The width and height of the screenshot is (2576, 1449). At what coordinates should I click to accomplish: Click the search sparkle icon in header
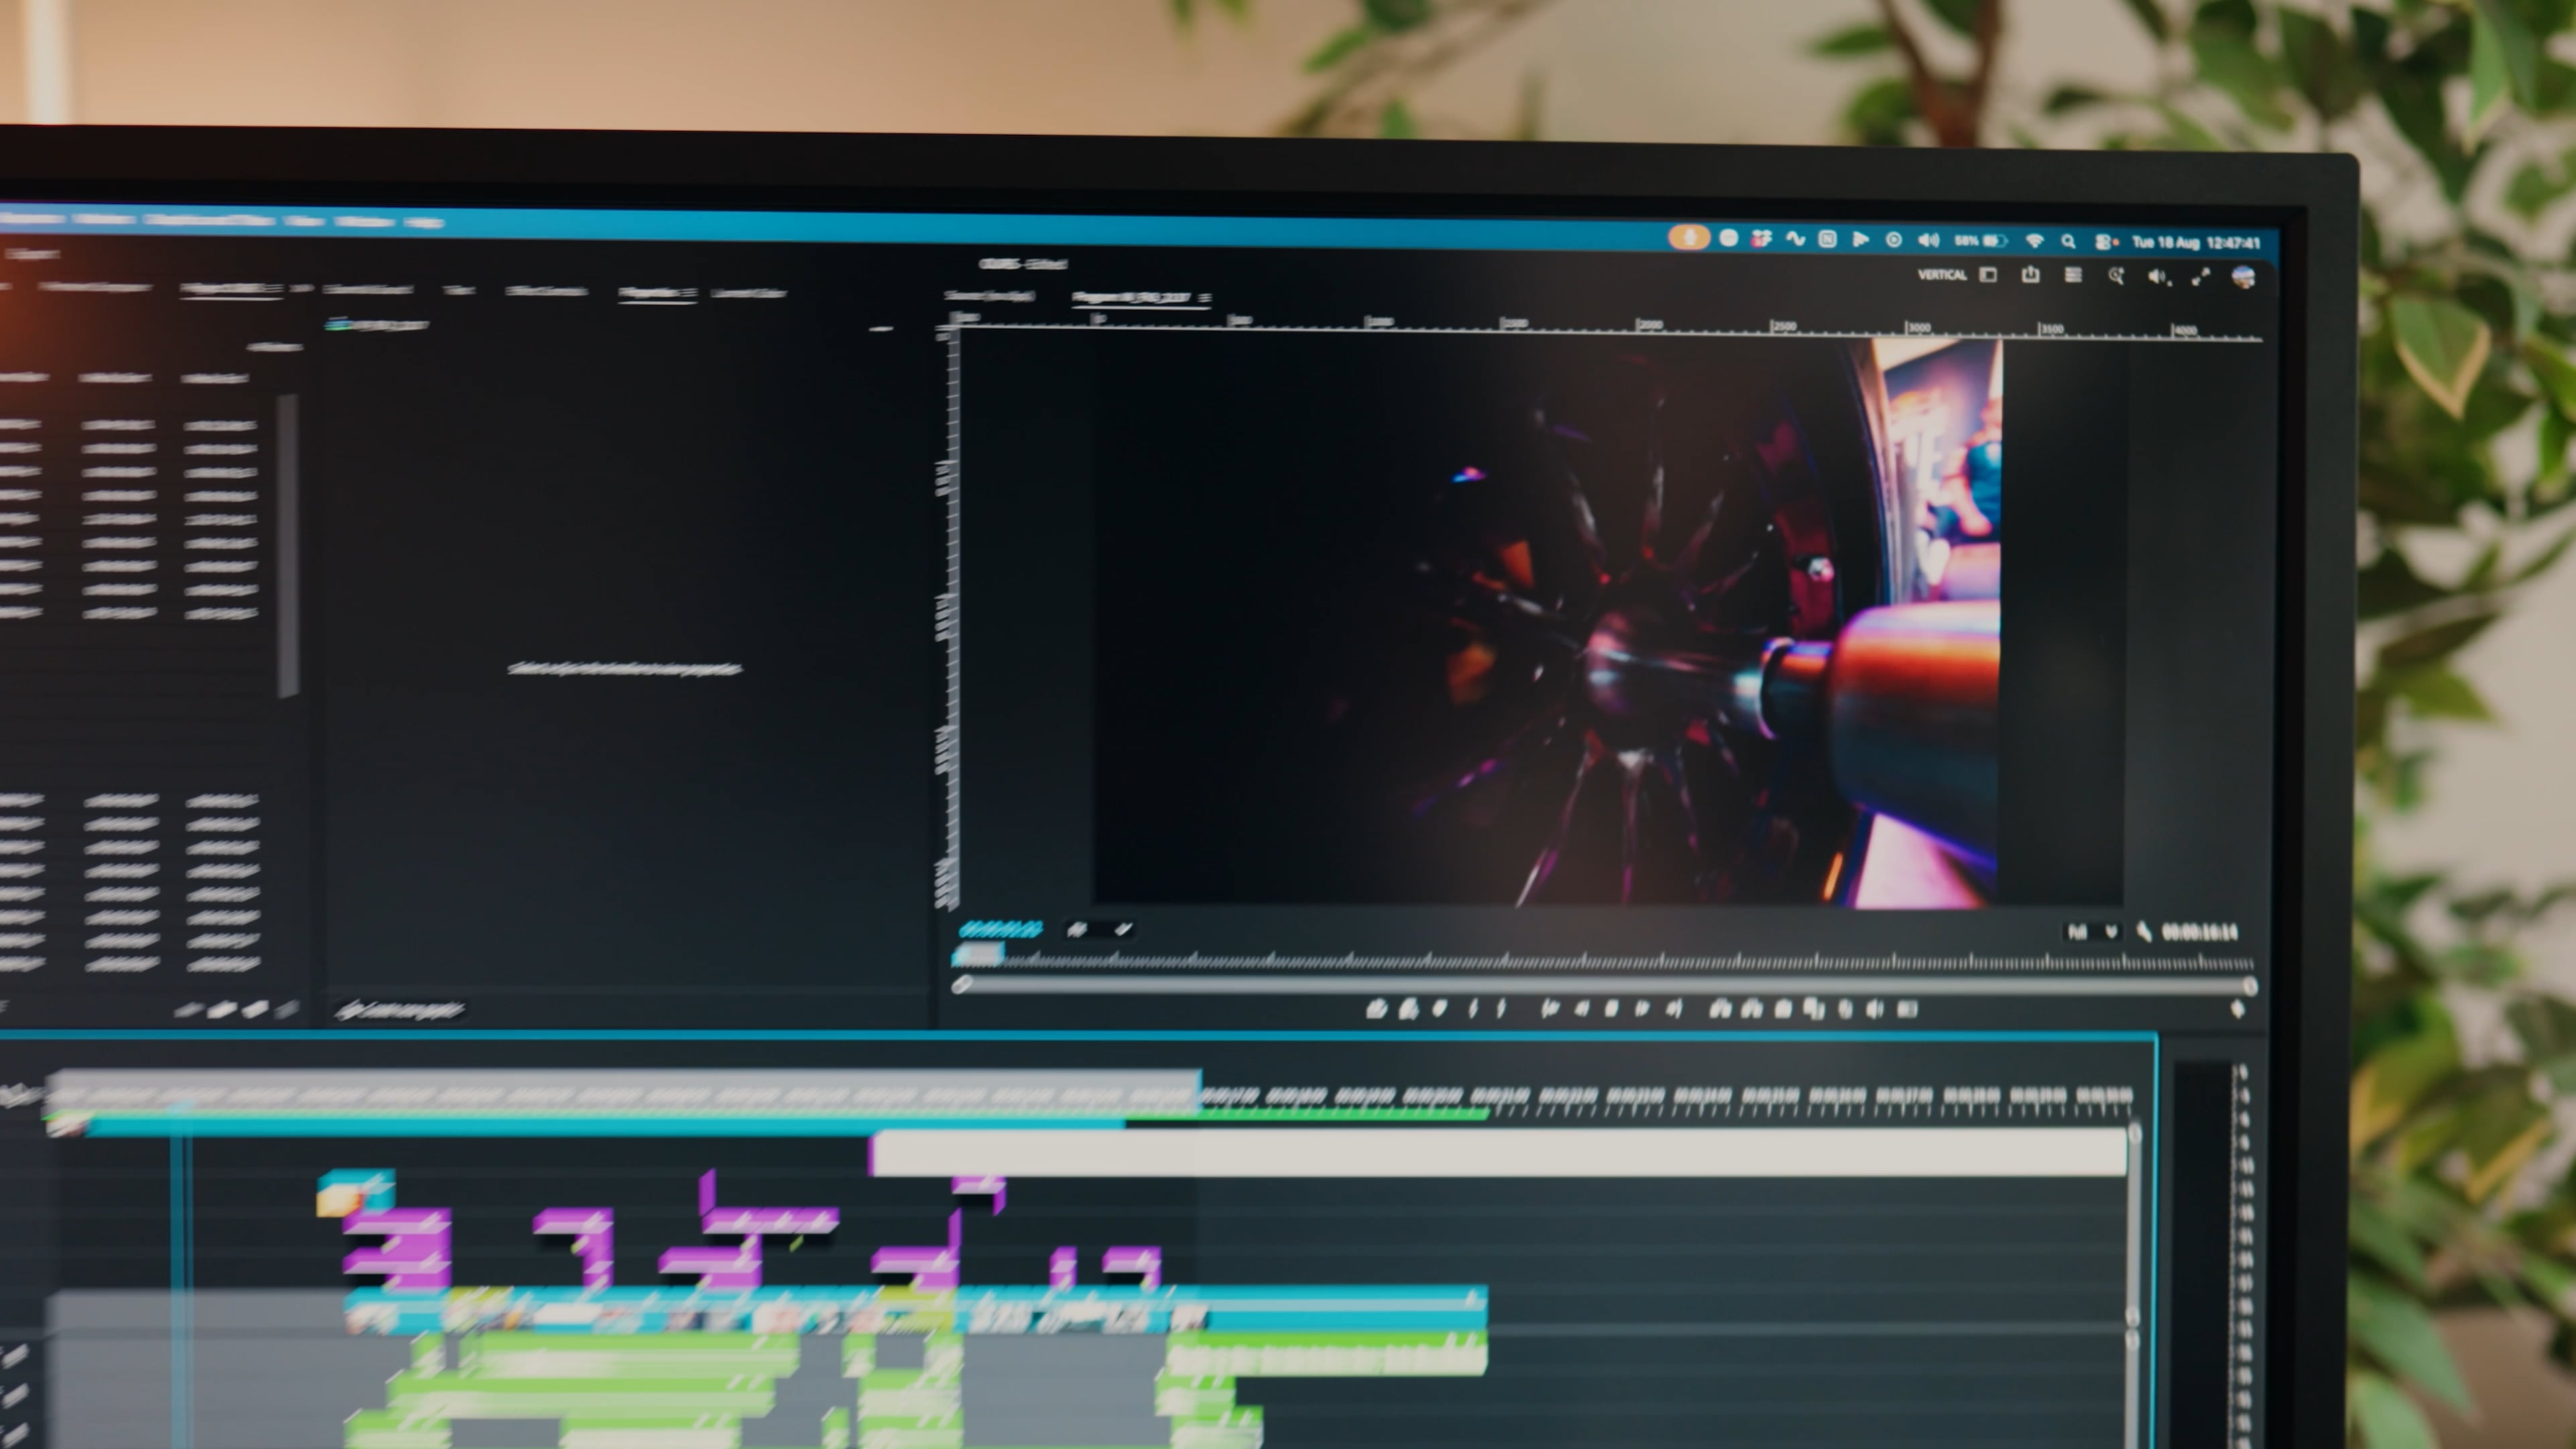tap(2116, 276)
